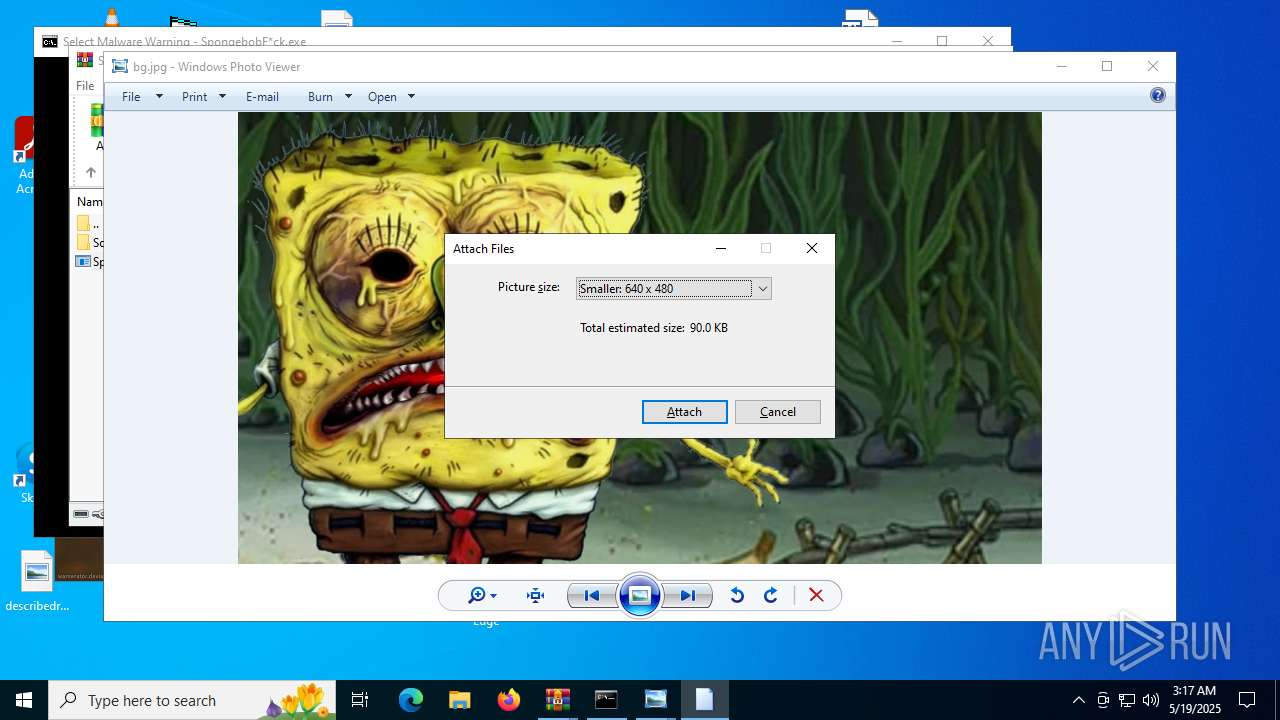Launch Microsoft Edge from taskbar
This screenshot has height=720, width=1280.
point(411,700)
